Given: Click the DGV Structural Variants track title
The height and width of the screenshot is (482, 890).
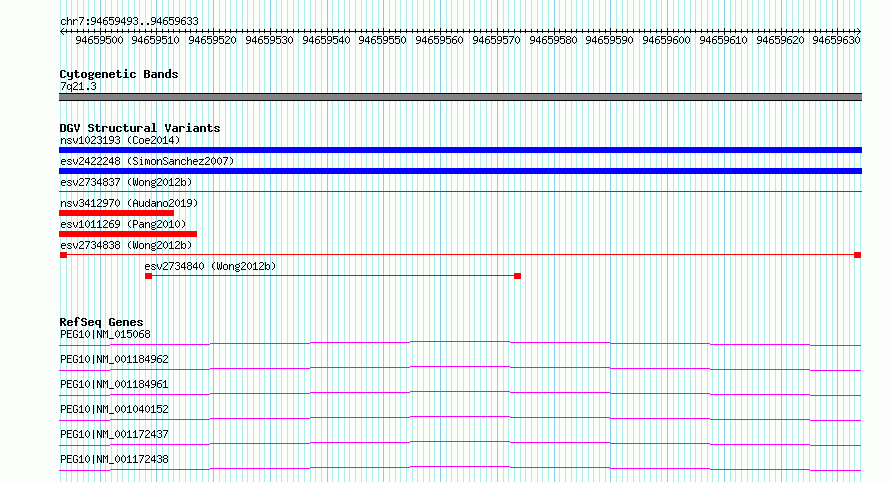Looking at the screenshot, I should [x=140, y=128].
